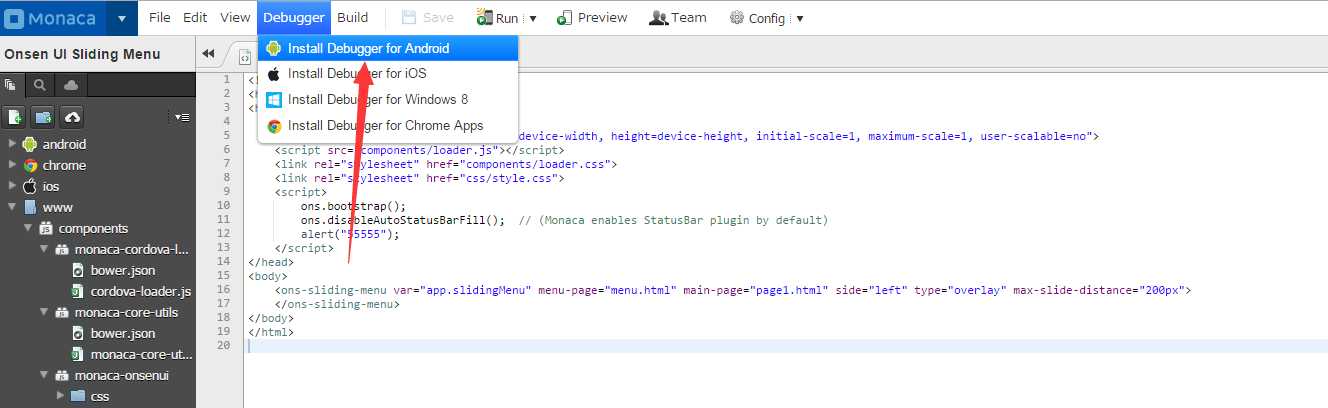The width and height of the screenshot is (1328, 408).
Task: Click the www folder page icon
Action: tap(29, 207)
